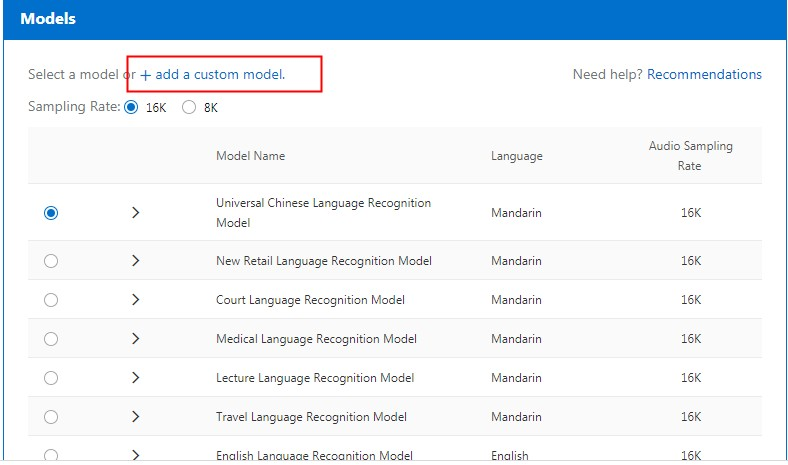The width and height of the screenshot is (788, 465).
Task: Open the Recommendations help link
Action: (704, 74)
